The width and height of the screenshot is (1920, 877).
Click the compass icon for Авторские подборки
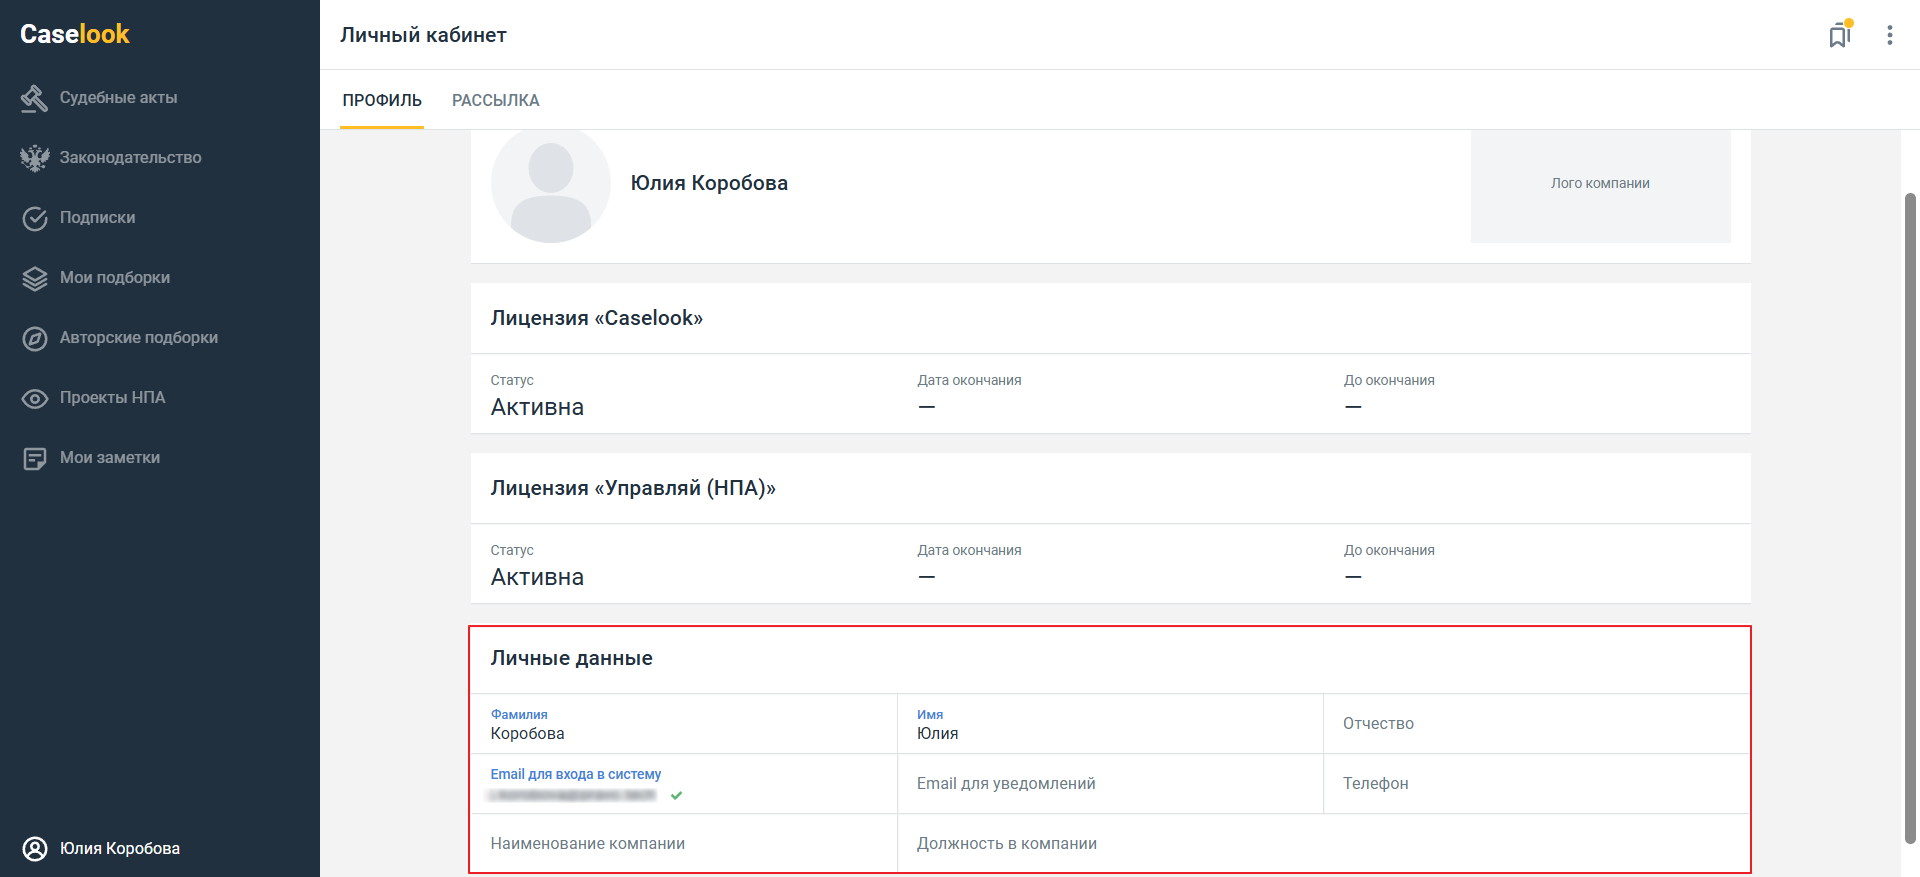[x=35, y=338]
